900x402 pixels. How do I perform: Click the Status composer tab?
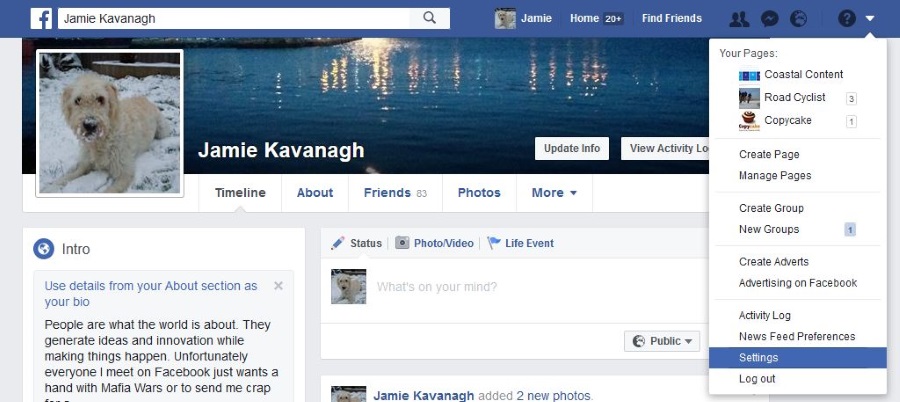click(366, 243)
